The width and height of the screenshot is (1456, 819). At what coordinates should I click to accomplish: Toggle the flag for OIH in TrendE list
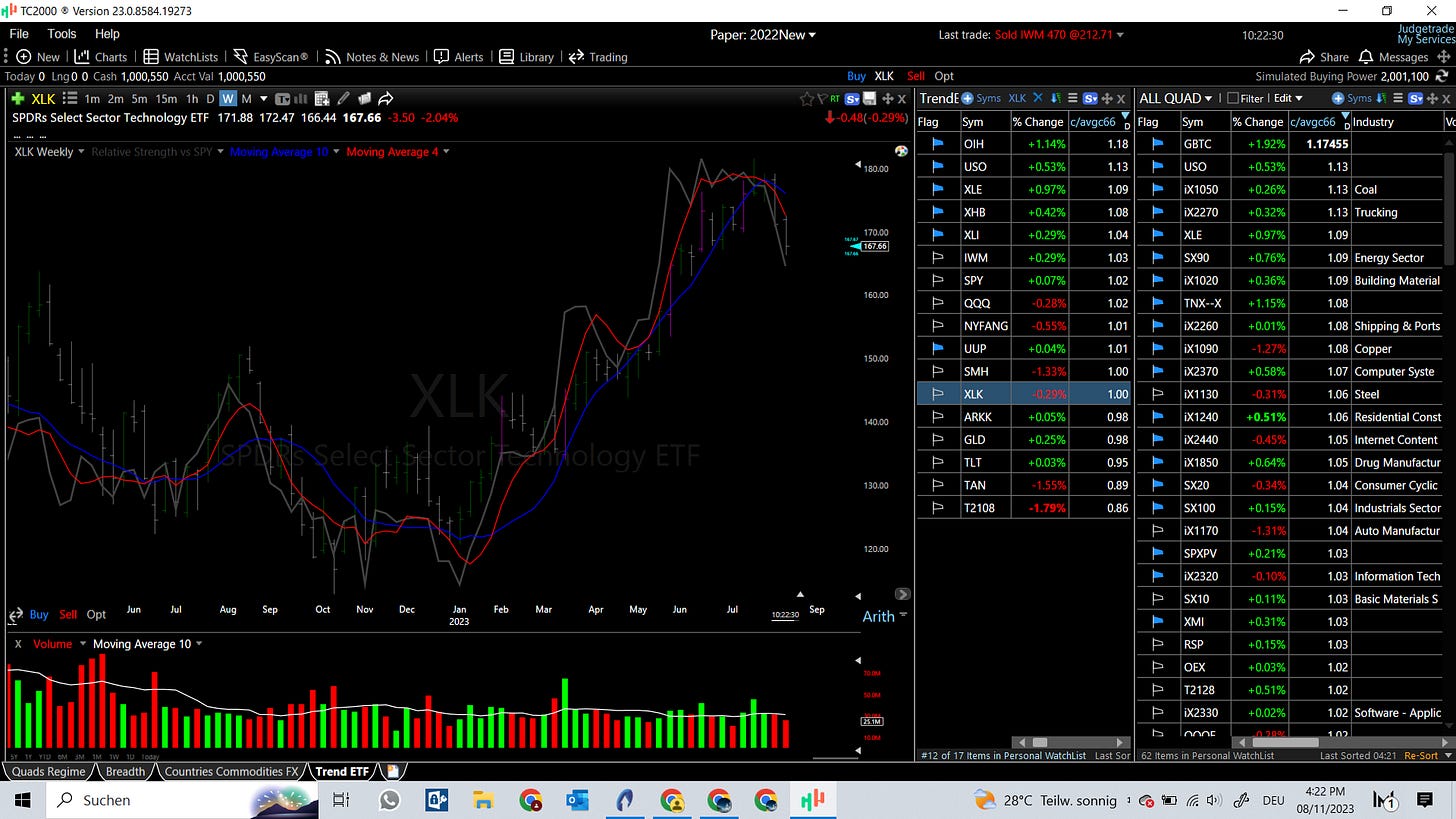pos(938,144)
